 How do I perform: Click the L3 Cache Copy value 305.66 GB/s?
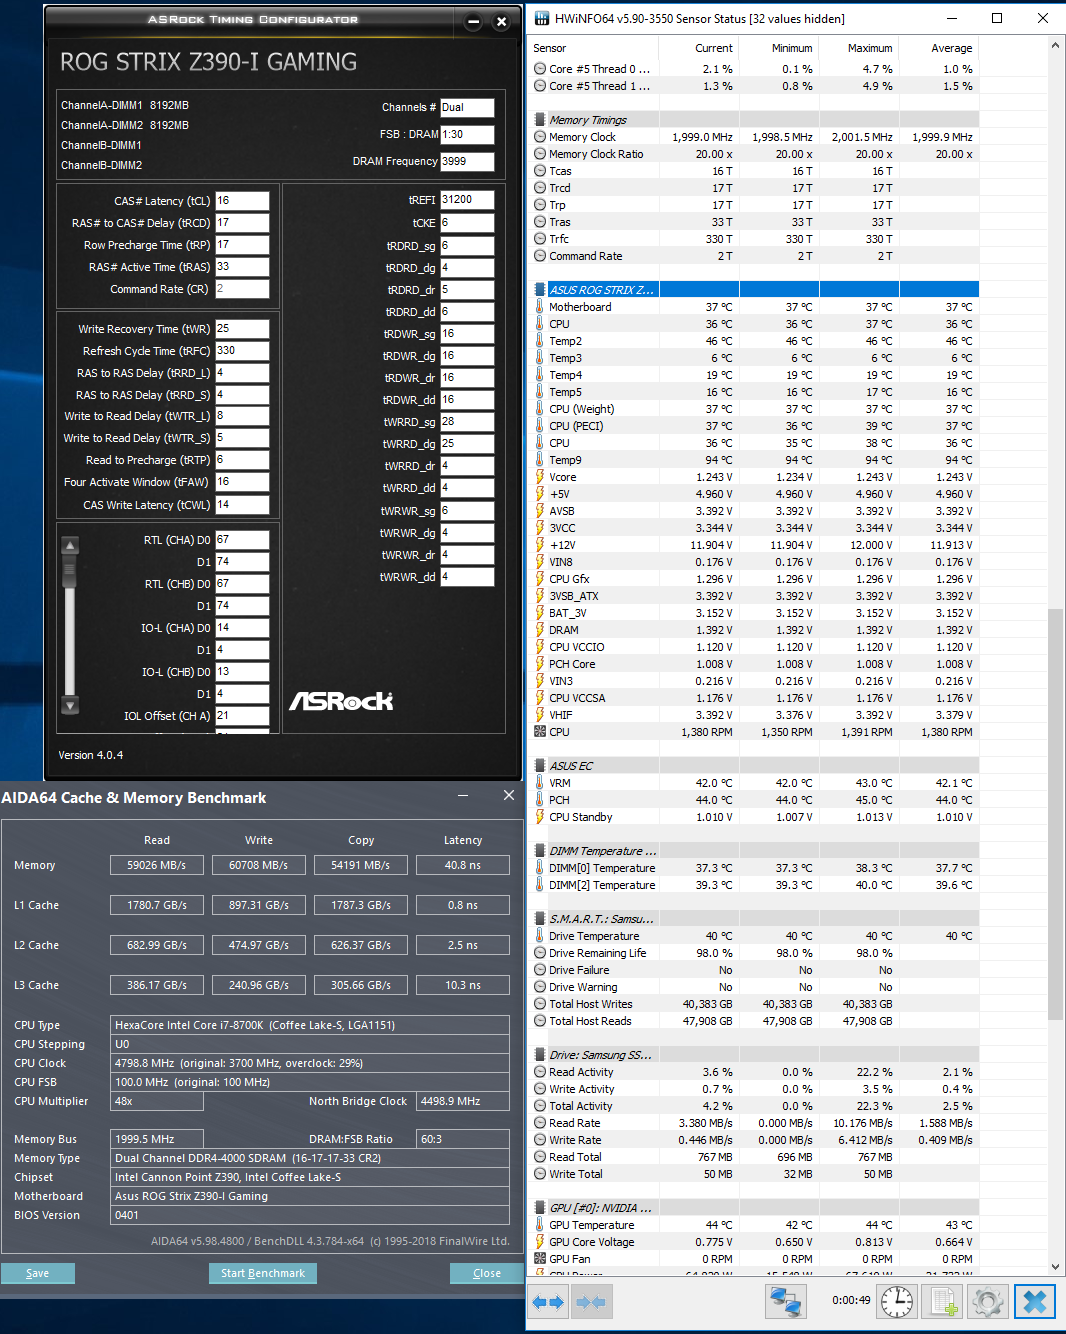coord(361,985)
